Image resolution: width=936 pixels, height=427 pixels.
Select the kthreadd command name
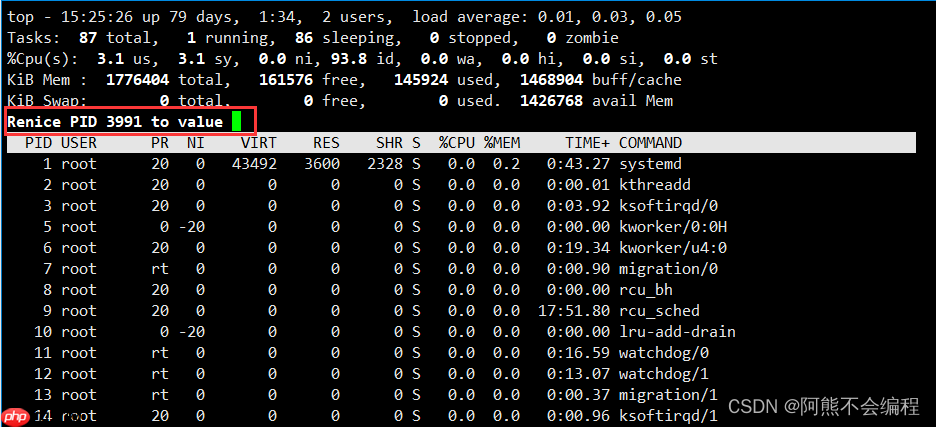pos(655,185)
